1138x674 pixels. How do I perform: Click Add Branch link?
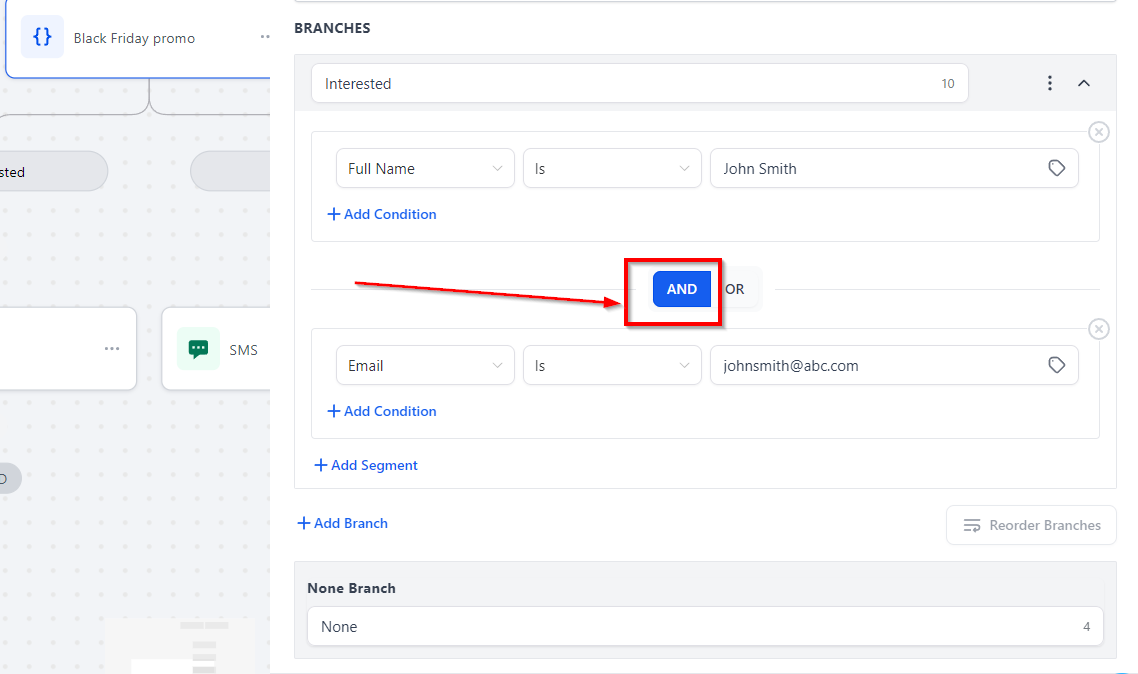[343, 523]
